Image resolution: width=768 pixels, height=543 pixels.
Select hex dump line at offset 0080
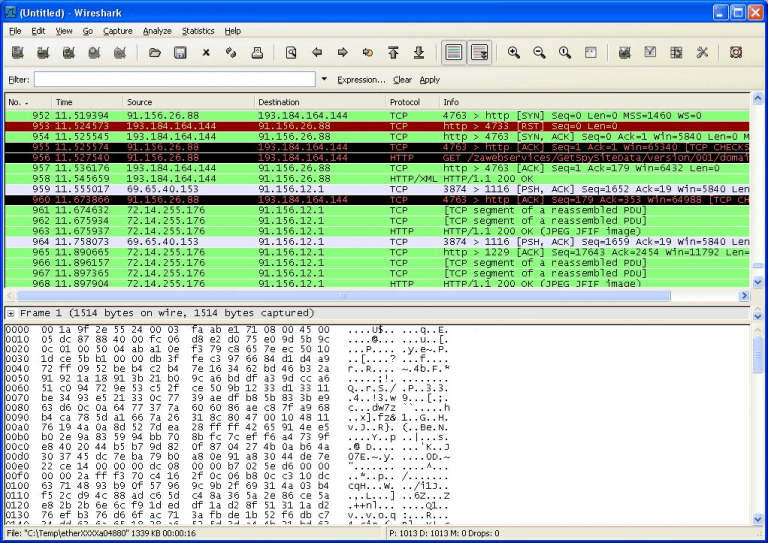tap(228, 407)
